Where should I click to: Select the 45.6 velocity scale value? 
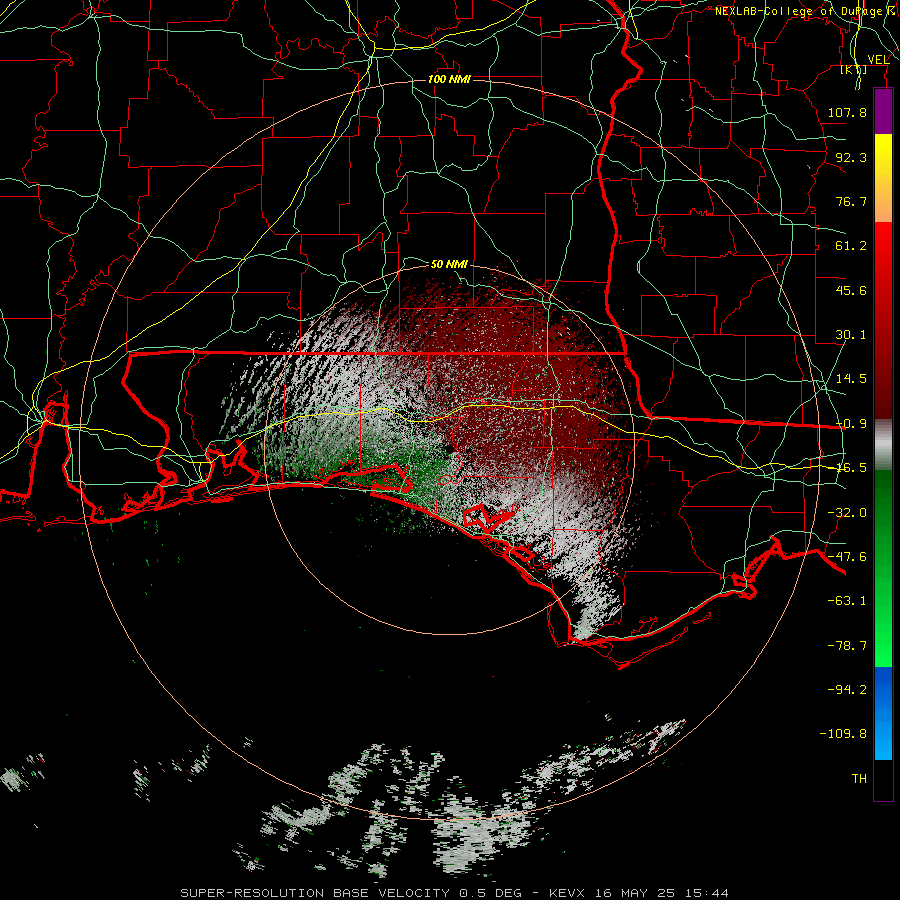click(851, 290)
